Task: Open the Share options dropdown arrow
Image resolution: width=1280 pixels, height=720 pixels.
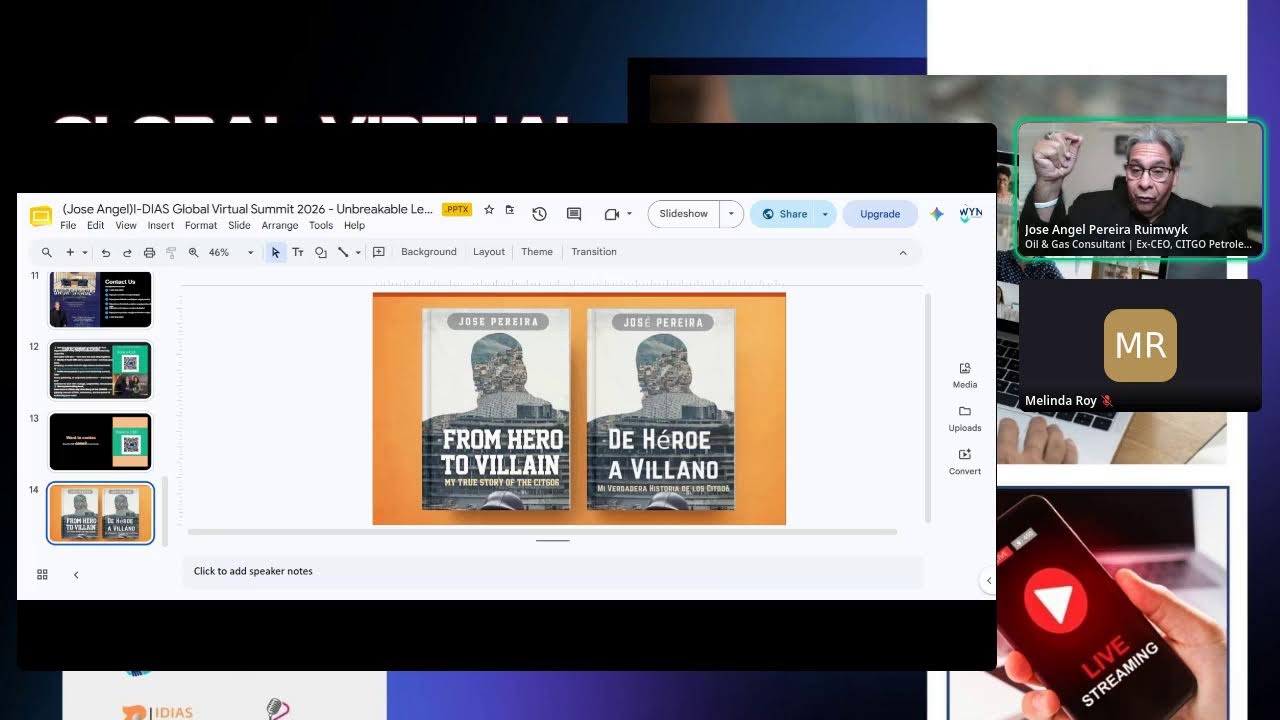Action: click(x=825, y=214)
